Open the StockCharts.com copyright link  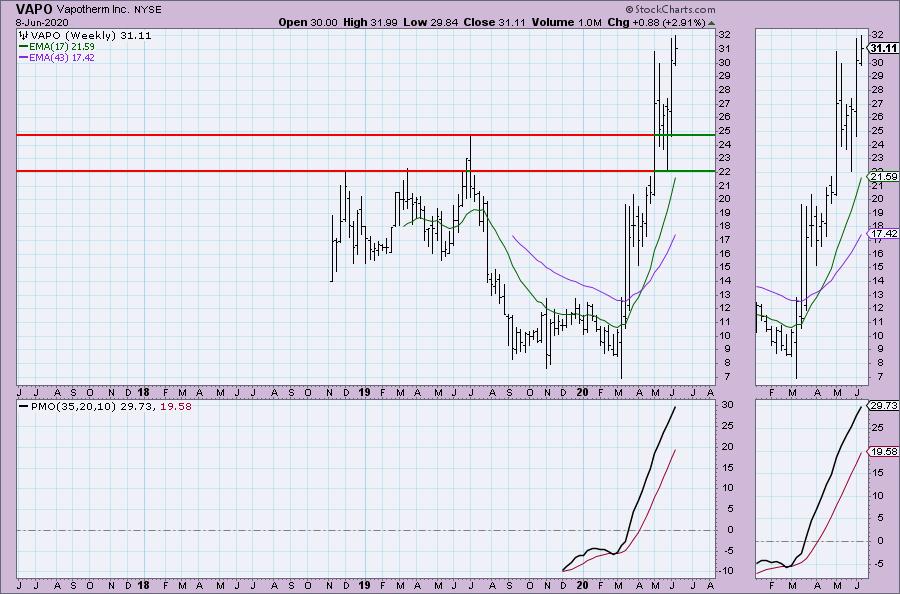point(670,9)
